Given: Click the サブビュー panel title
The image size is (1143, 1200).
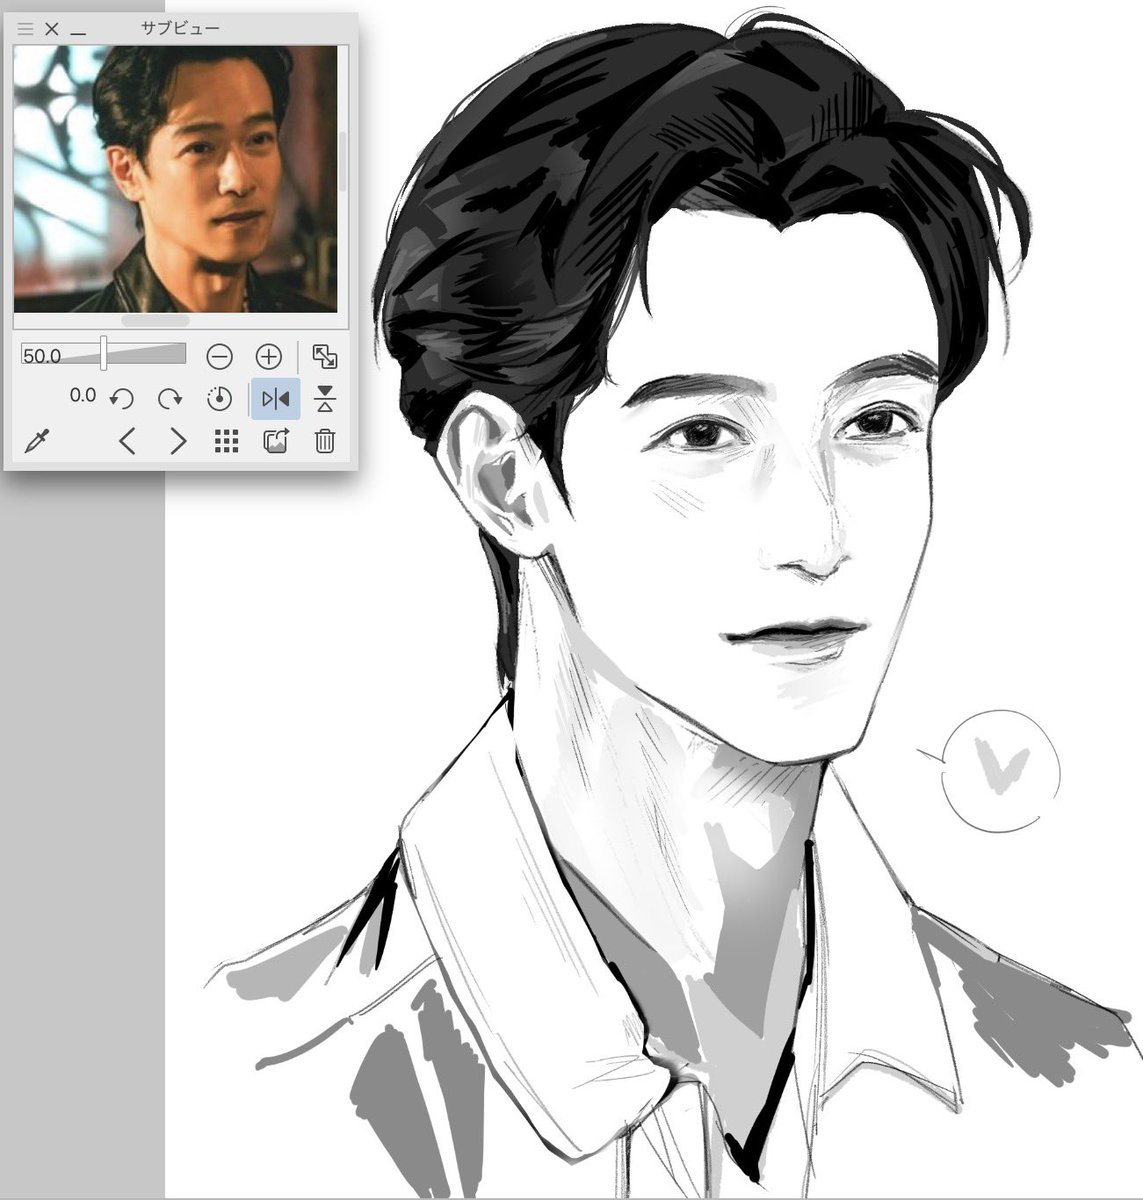Looking at the screenshot, I should coord(180,28).
